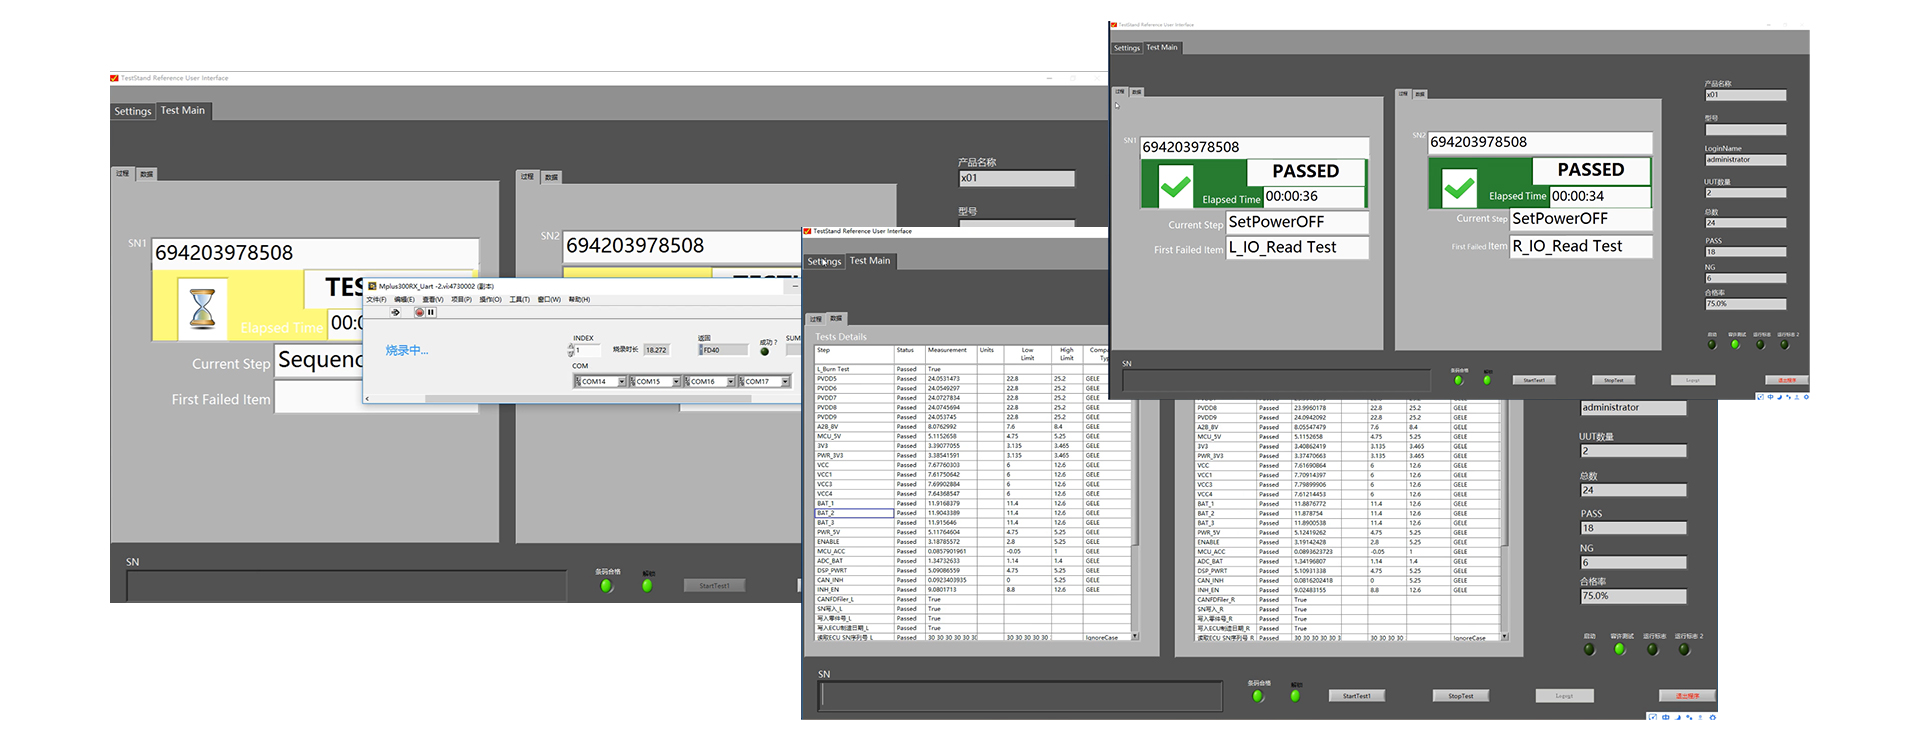Toggle the 启动 LED in the bottom-right window
The width and height of the screenshot is (1920, 750).
pyautogui.click(x=1589, y=649)
